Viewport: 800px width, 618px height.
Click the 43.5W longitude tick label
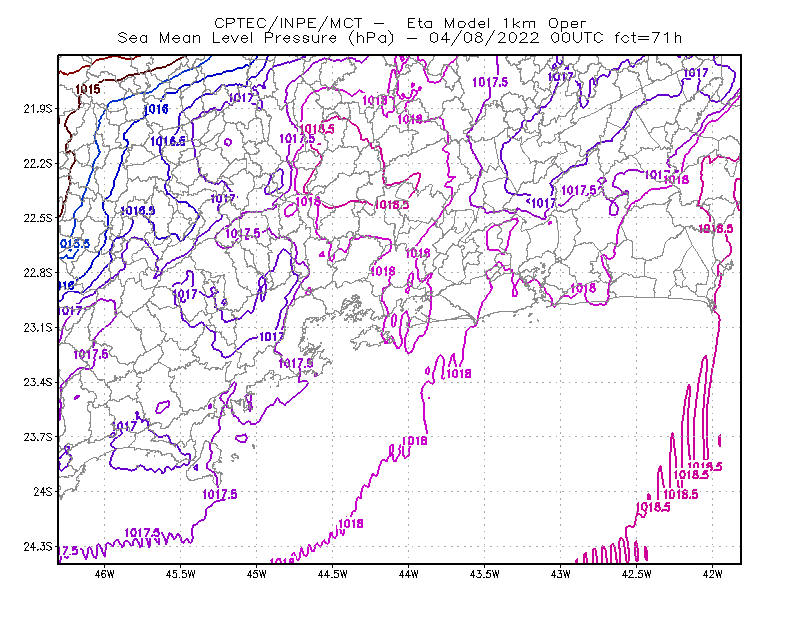pos(485,574)
